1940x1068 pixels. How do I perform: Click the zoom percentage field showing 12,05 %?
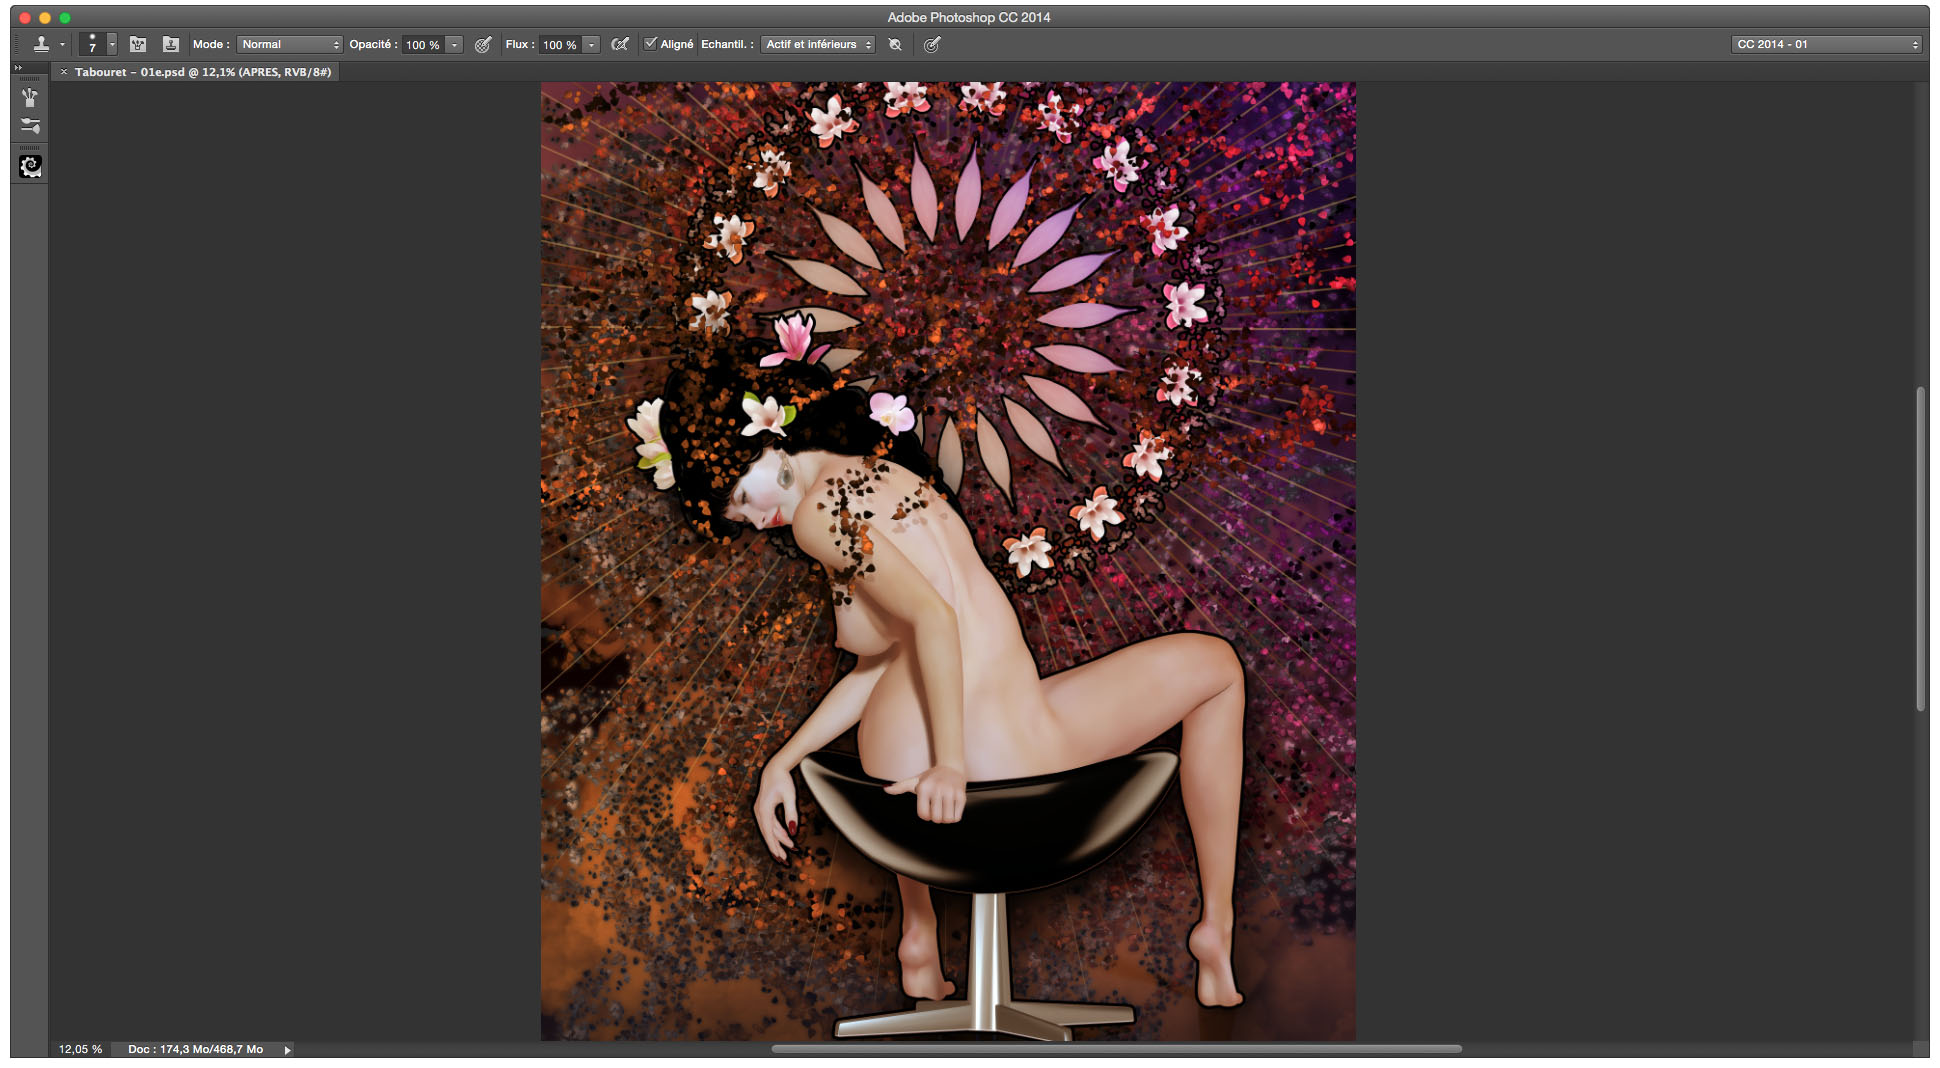pos(80,1050)
